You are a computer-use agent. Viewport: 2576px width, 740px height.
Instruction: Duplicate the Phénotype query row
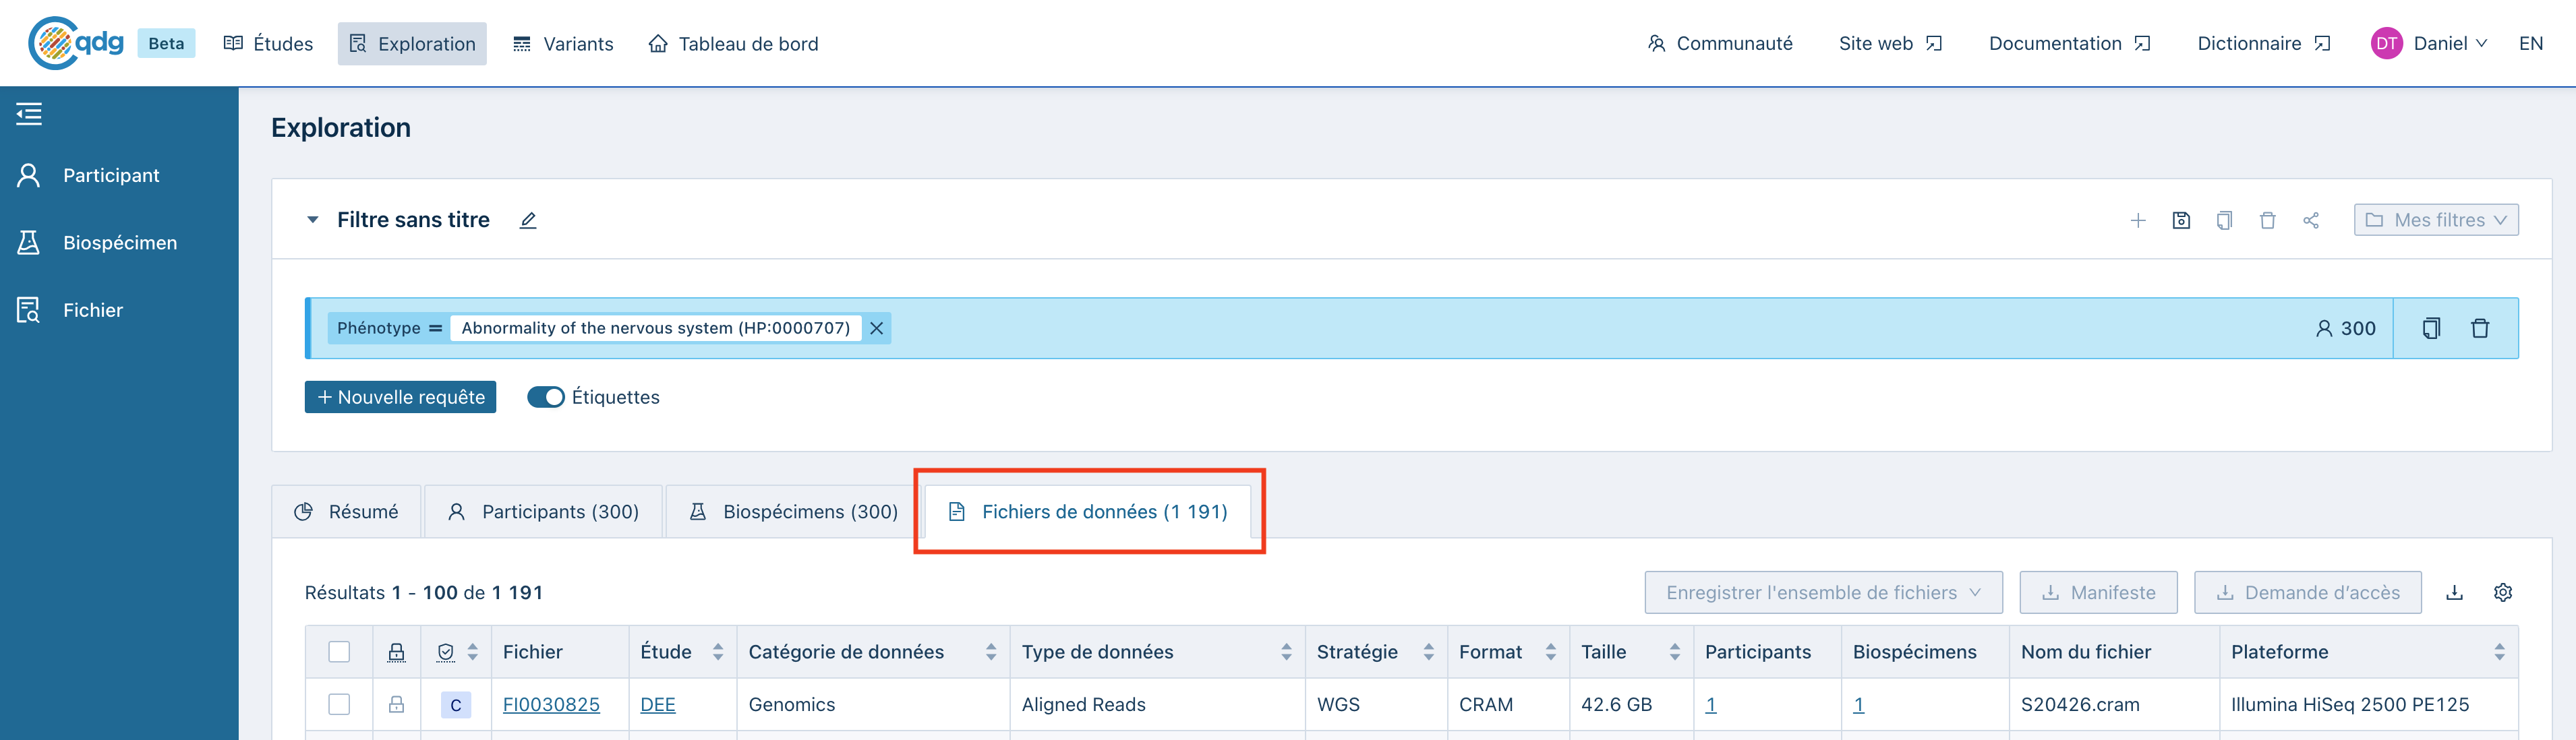[2431, 328]
